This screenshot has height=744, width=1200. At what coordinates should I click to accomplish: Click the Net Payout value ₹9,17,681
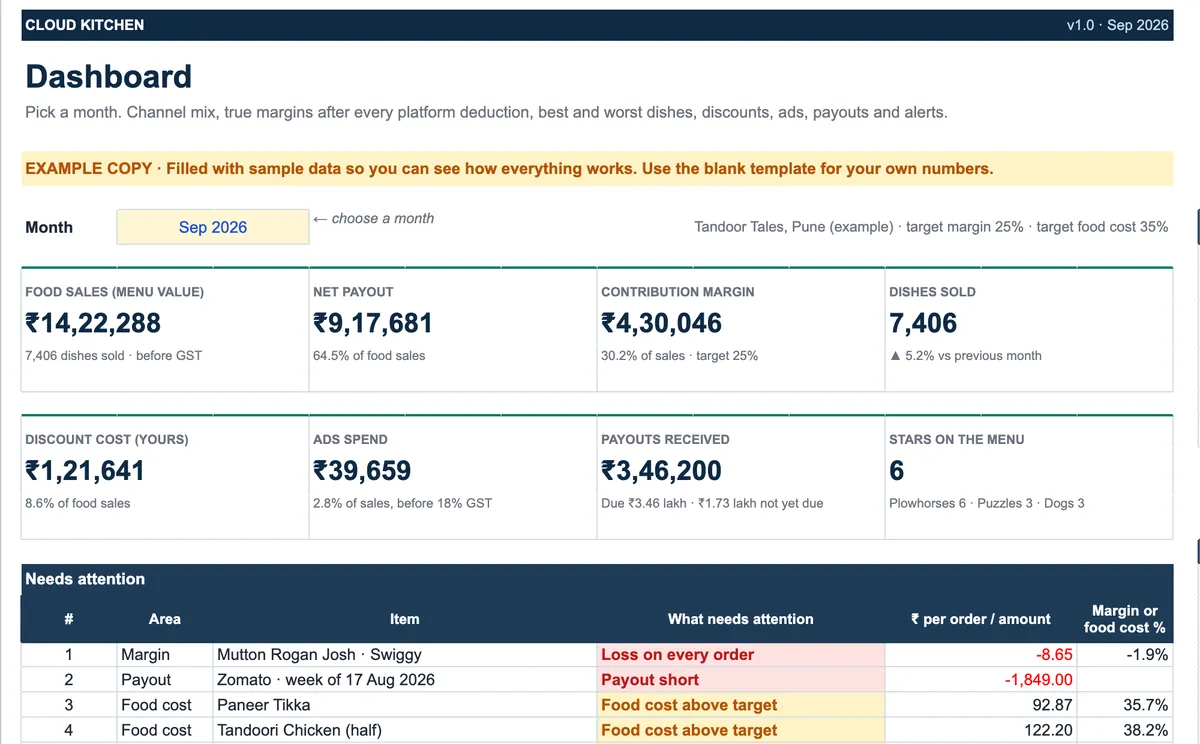pyautogui.click(x=373, y=323)
